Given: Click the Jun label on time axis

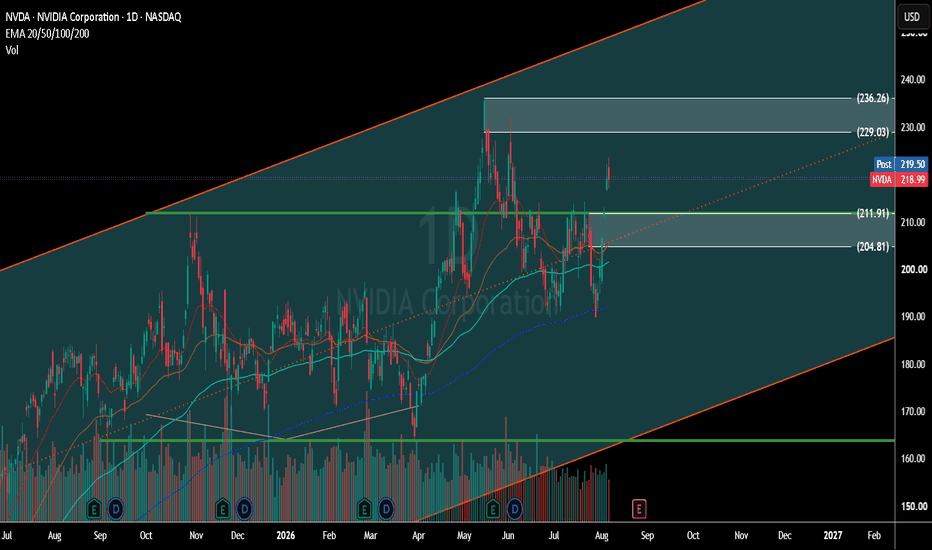Looking at the screenshot, I should point(508,535).
